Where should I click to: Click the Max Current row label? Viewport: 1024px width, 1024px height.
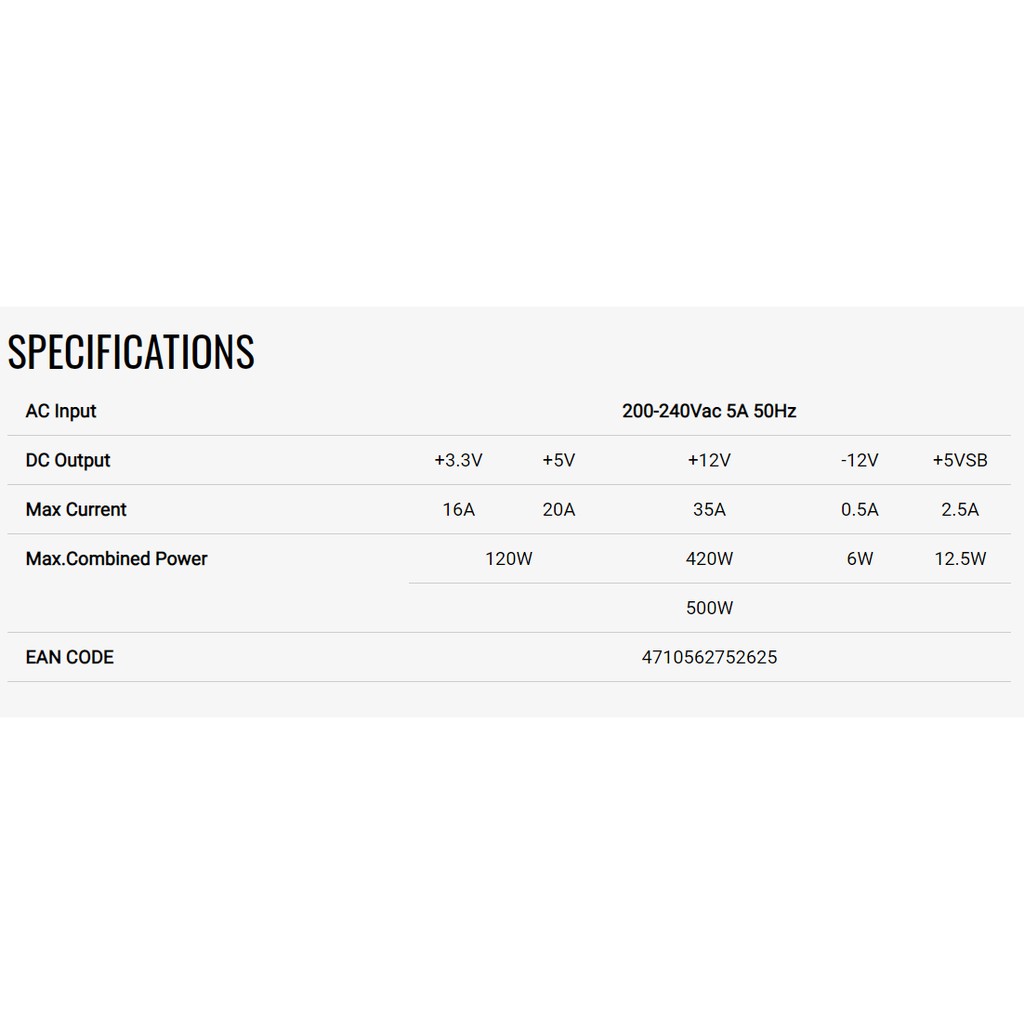(76, 509)
